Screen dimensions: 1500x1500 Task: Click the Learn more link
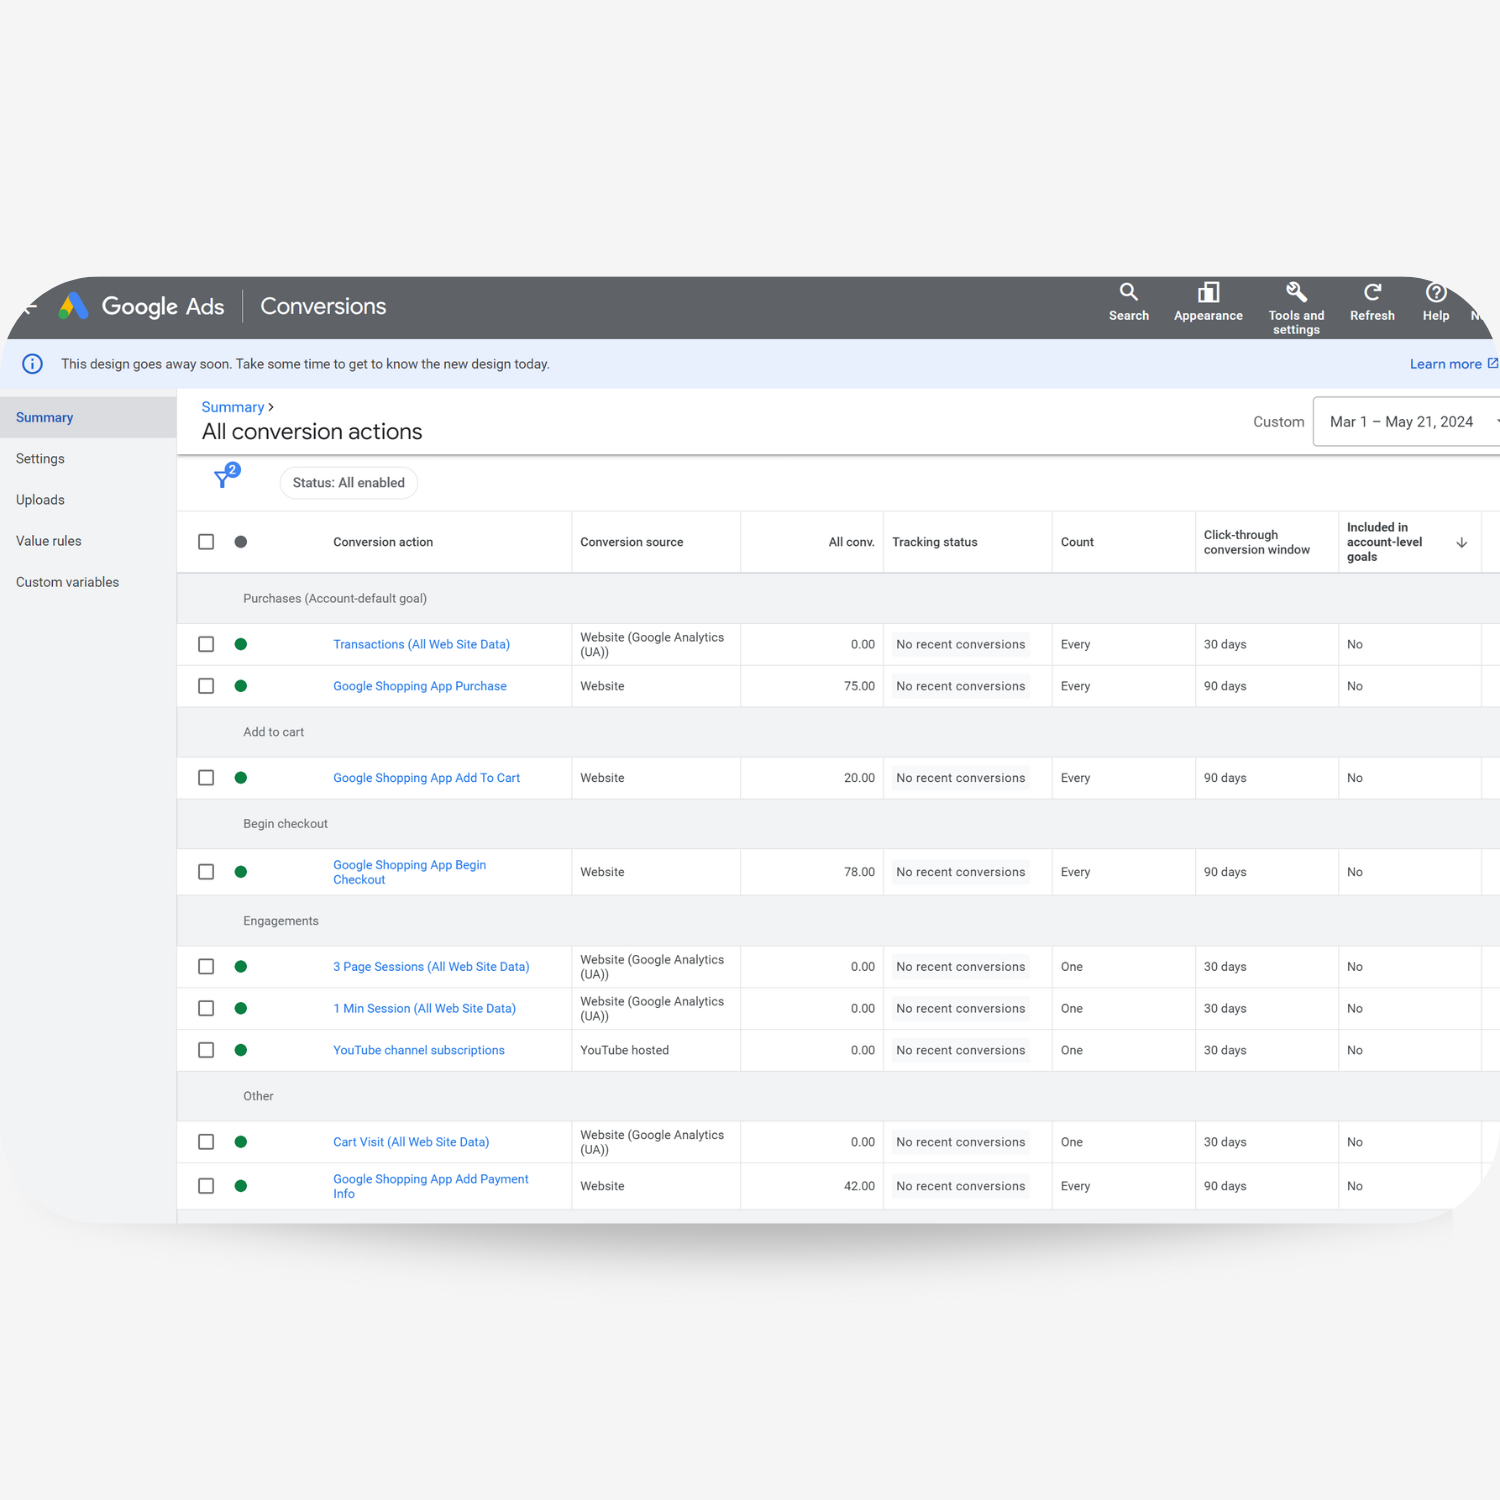1454,364
